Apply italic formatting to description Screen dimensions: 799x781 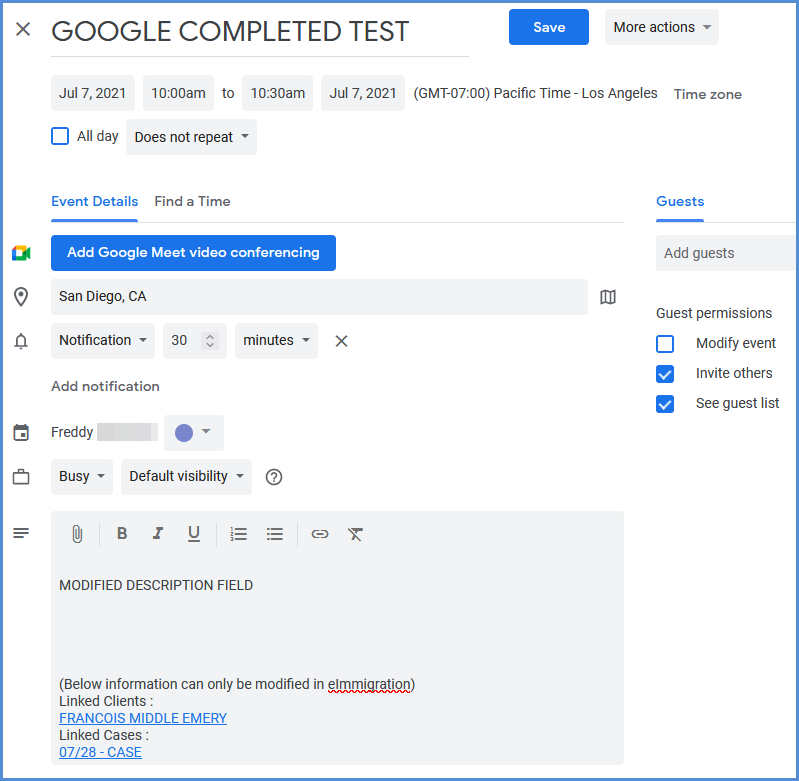pyautogui.click(x=157, y=534)
